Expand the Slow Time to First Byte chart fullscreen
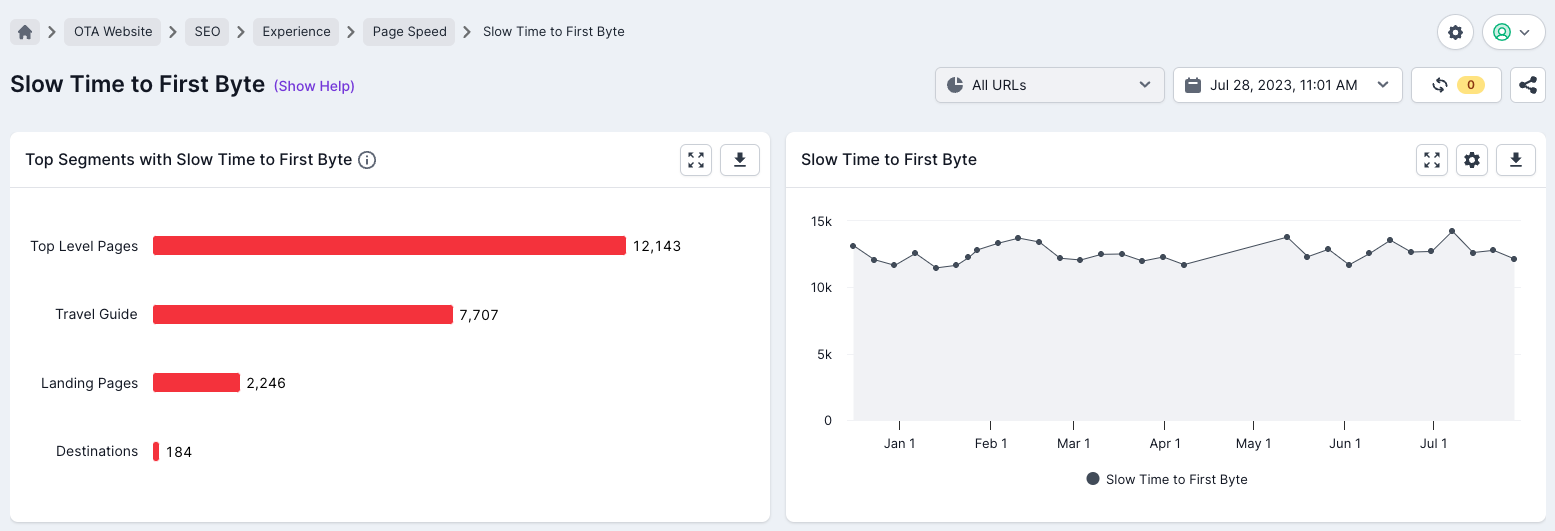Image resolution: width=1555 pixels, height=531 pixels. [1432, 160]
